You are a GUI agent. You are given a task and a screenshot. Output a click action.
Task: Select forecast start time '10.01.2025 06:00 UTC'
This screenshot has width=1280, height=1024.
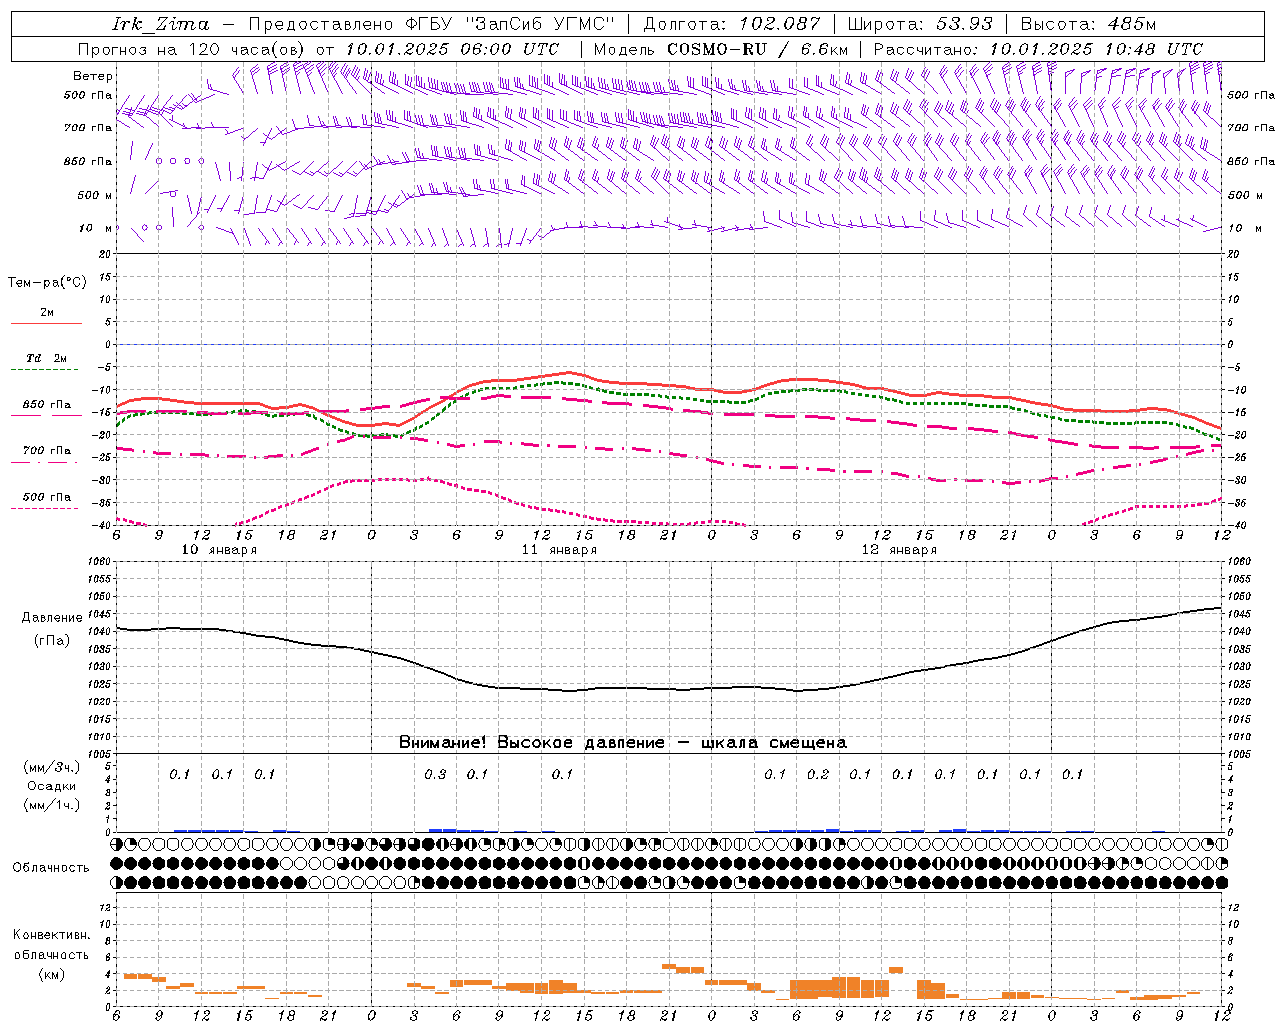pos(452,49)
